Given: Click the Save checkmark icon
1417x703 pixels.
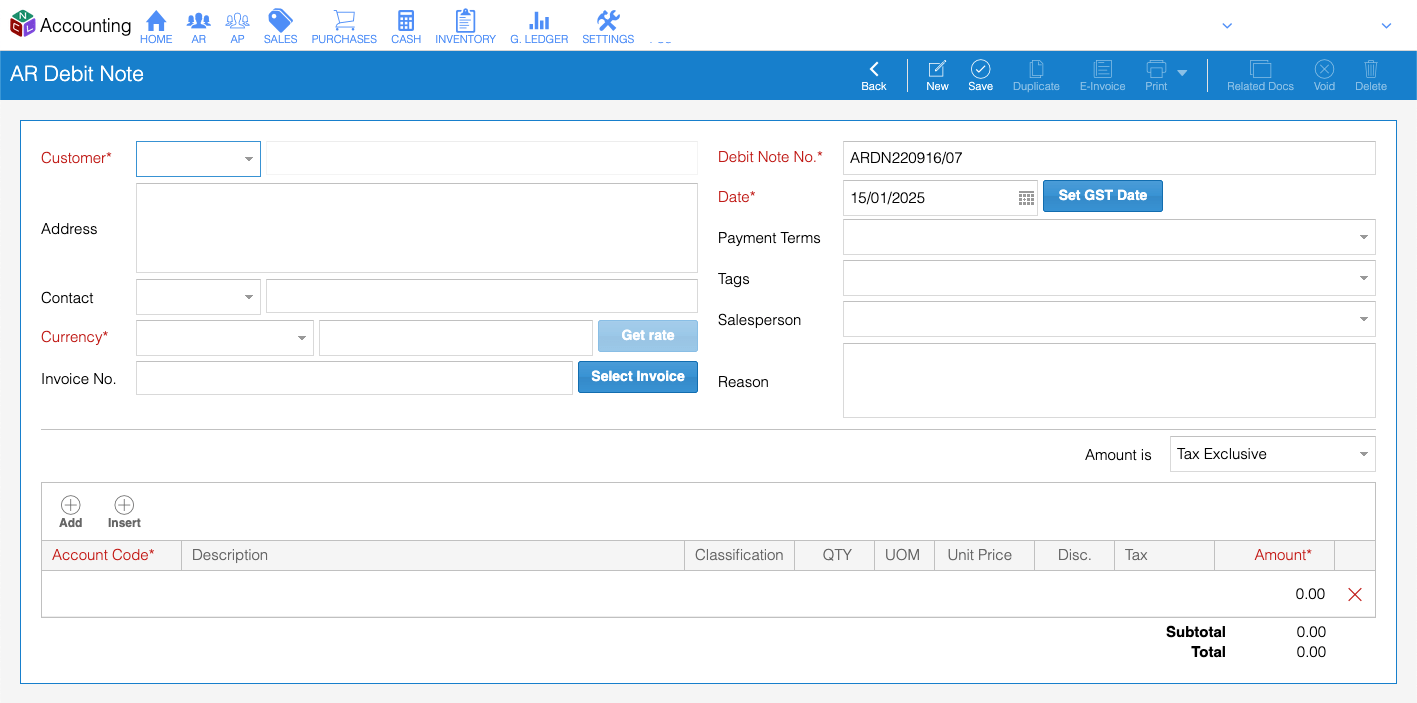Looking at the screenshot, I should tap(980, 69).
